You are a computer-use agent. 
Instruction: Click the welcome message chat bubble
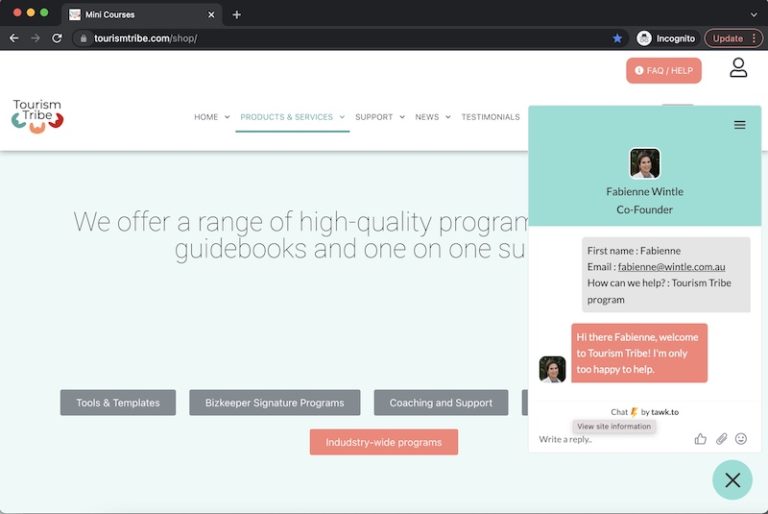[x=639, y=353]
